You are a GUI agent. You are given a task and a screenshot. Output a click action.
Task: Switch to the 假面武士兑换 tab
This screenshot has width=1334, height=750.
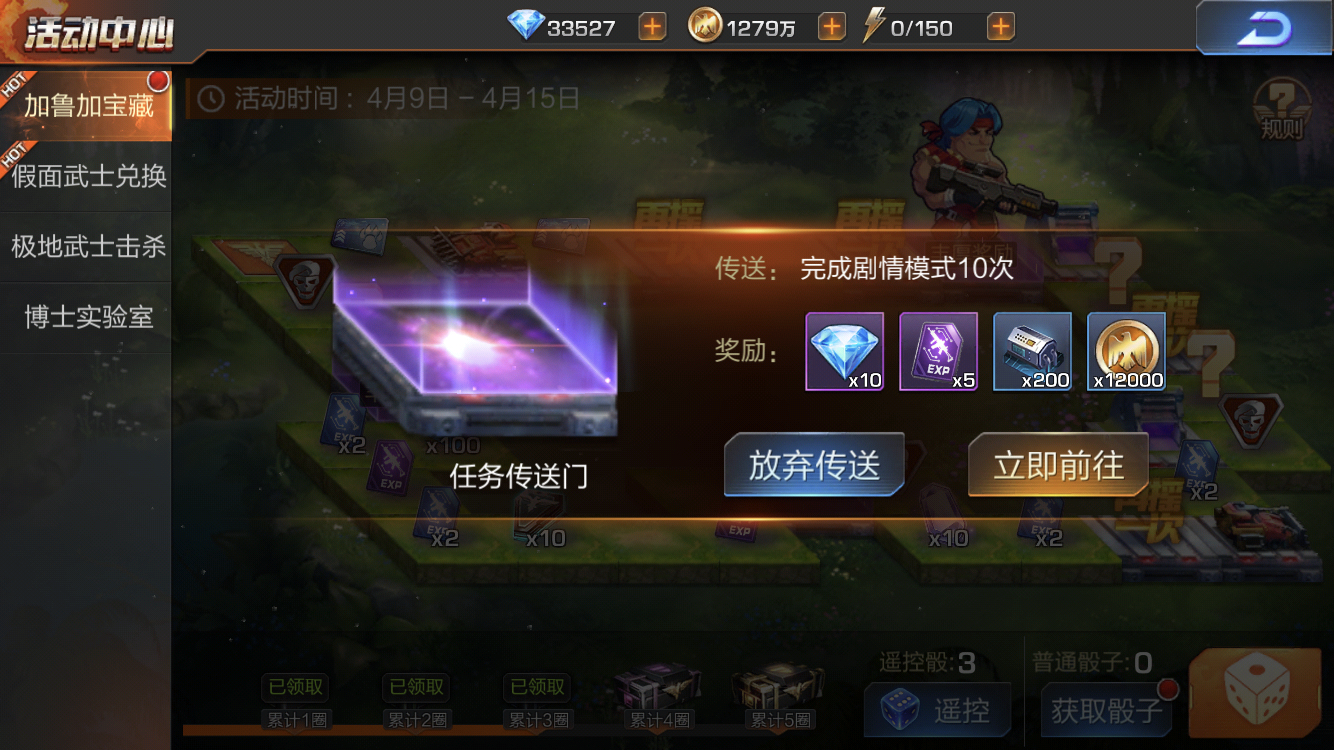click(x=87, y=176)
